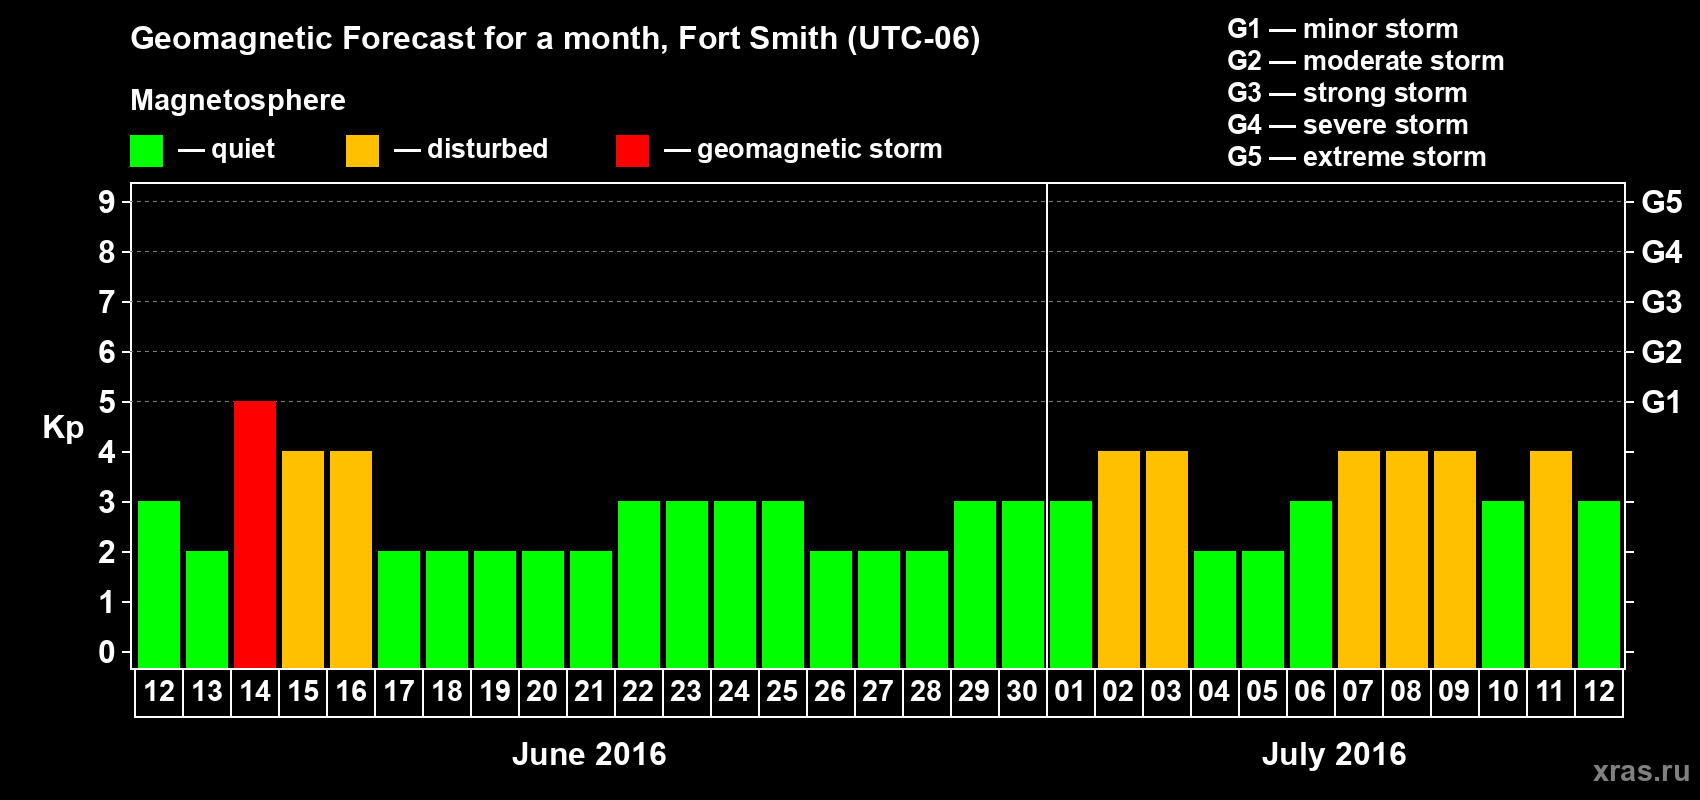Click the green bar for June 12
This screenshot has width=1700, height=800.
(159, 585)
